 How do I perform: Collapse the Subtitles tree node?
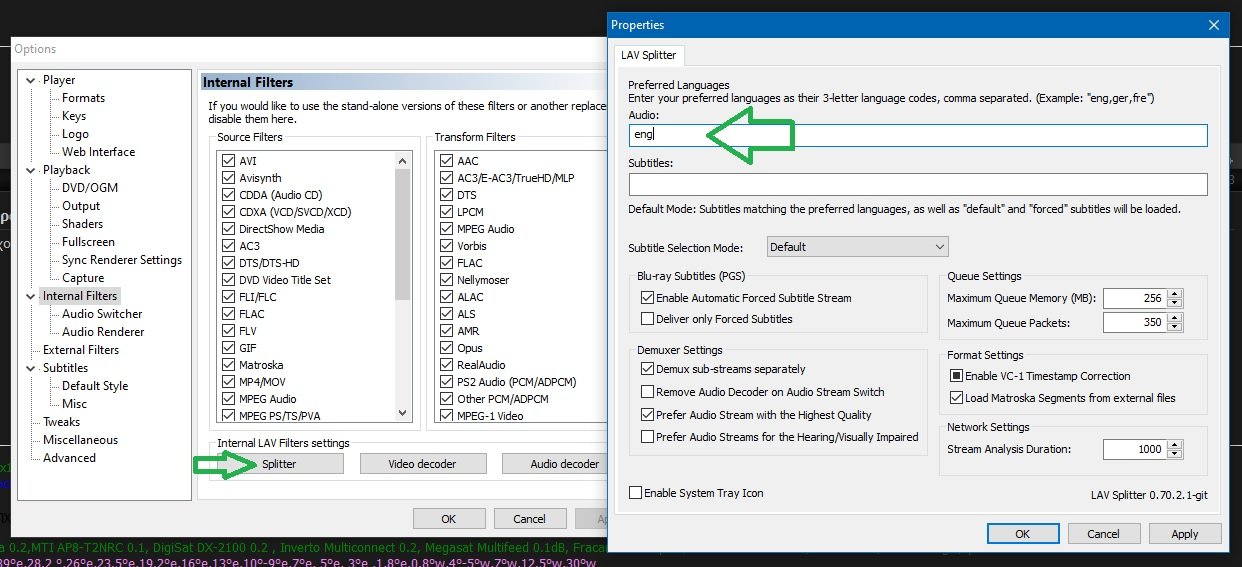(31, 368)
